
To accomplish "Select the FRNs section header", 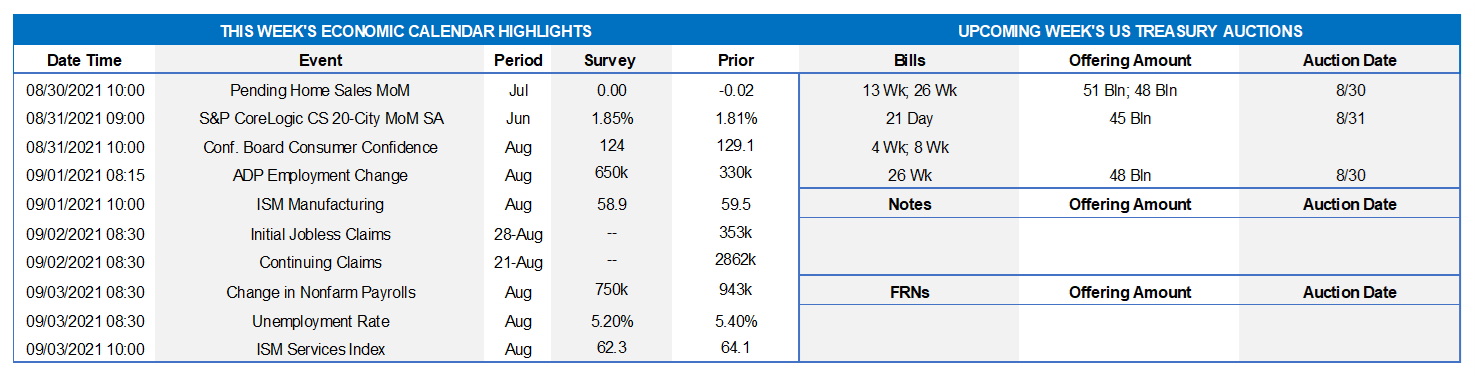I will point(909,293).
